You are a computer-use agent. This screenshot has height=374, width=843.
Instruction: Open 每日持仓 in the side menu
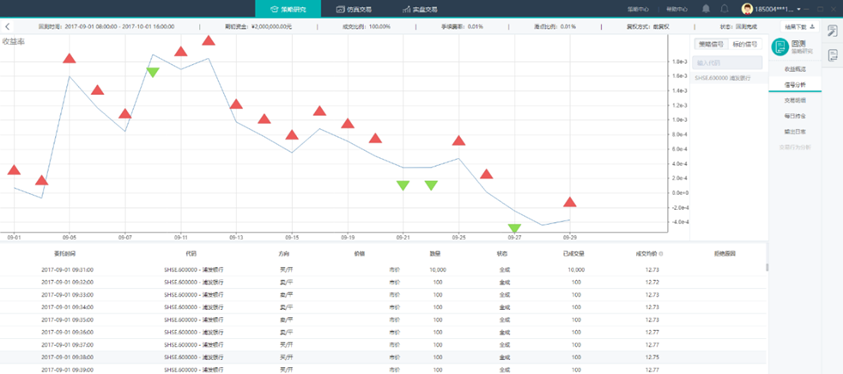(795, 116)
